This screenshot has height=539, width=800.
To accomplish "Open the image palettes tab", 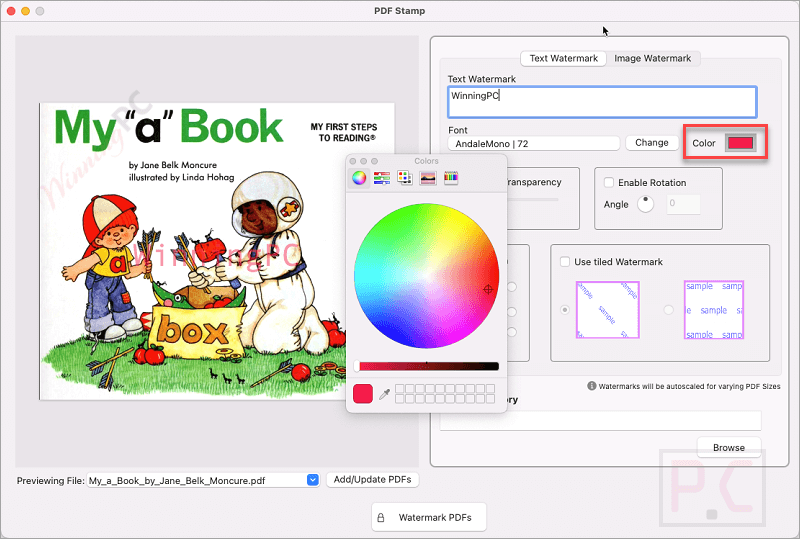I will [x=428, y=178].
